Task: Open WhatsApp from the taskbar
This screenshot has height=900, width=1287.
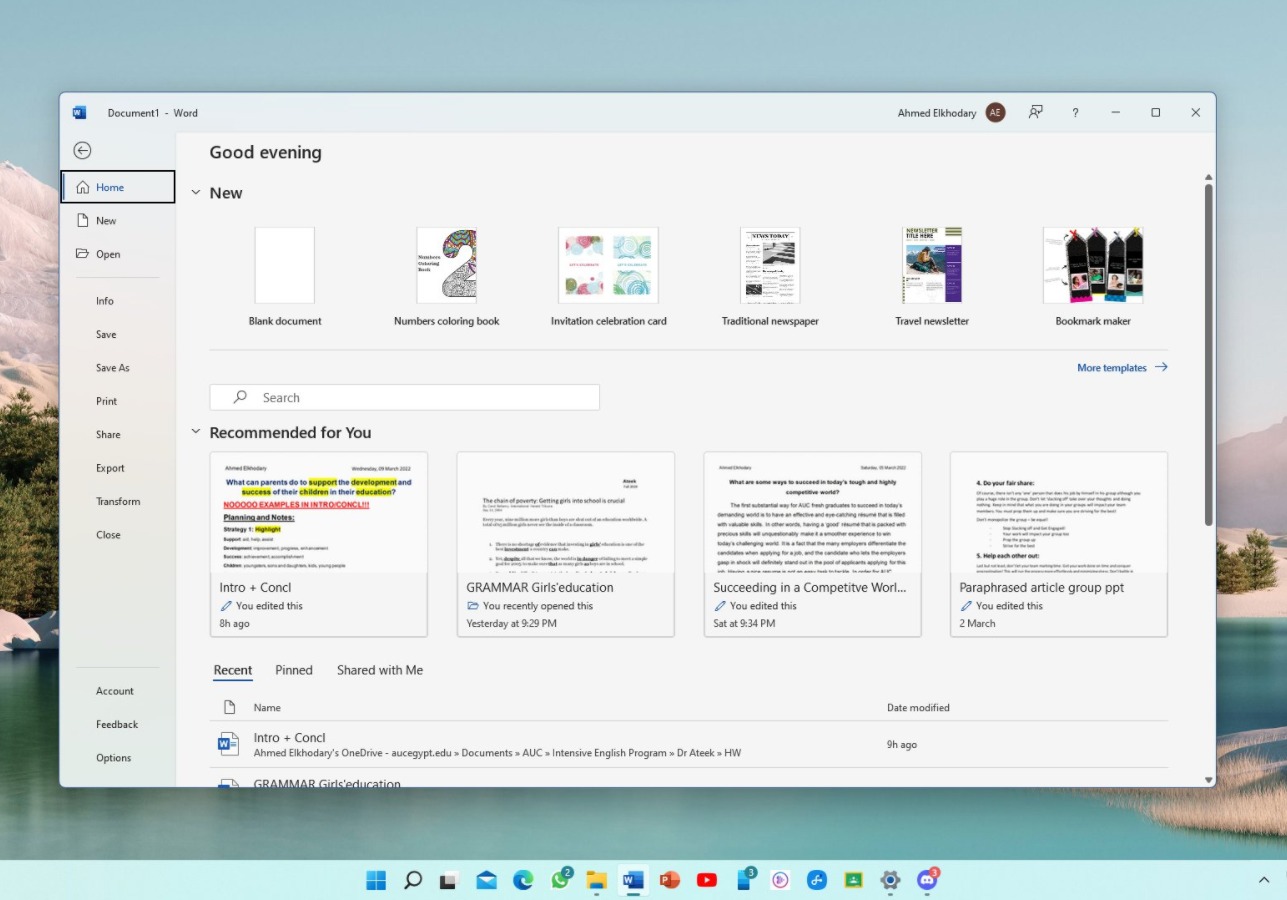Action: 560,880
